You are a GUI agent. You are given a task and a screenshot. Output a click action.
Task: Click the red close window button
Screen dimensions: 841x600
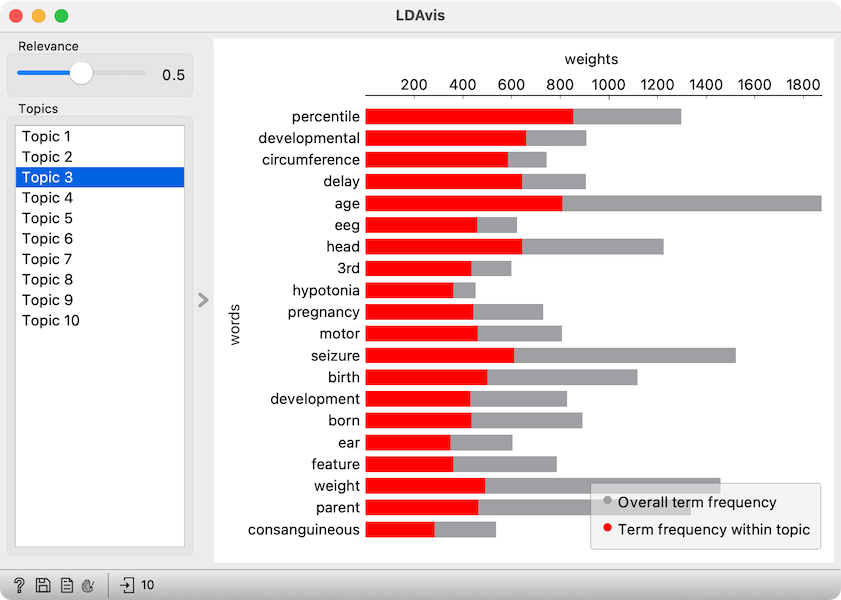click(x=16, y=16)
